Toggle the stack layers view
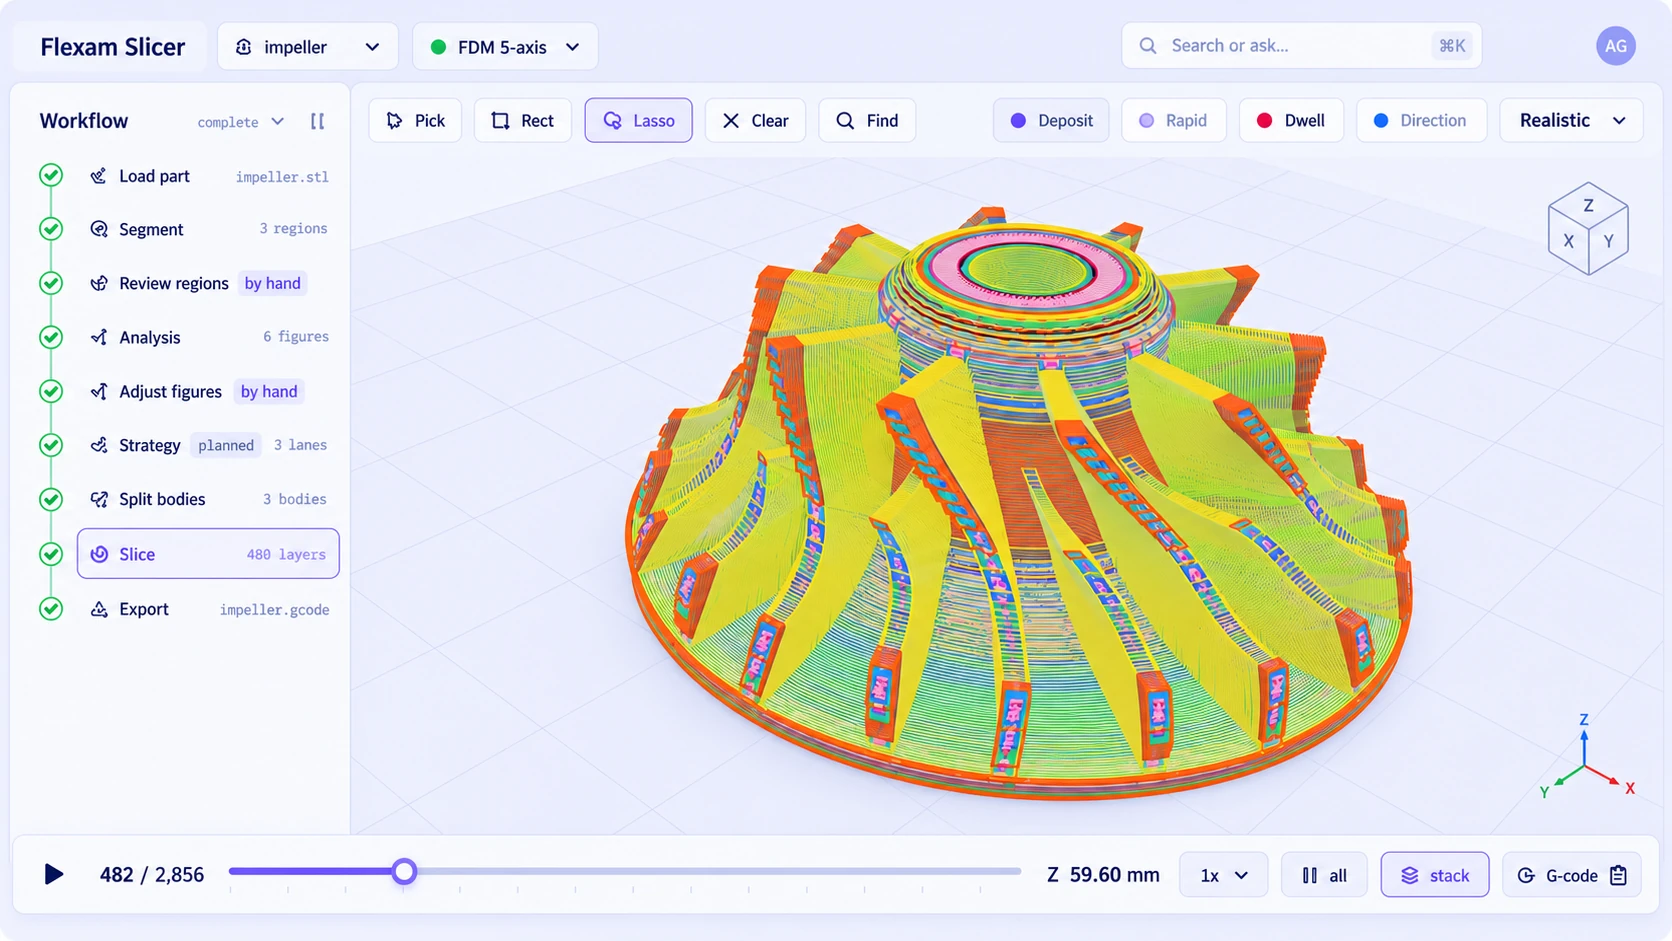The height and width of the screenshot is (941, 1672). tap(1435, 875)
